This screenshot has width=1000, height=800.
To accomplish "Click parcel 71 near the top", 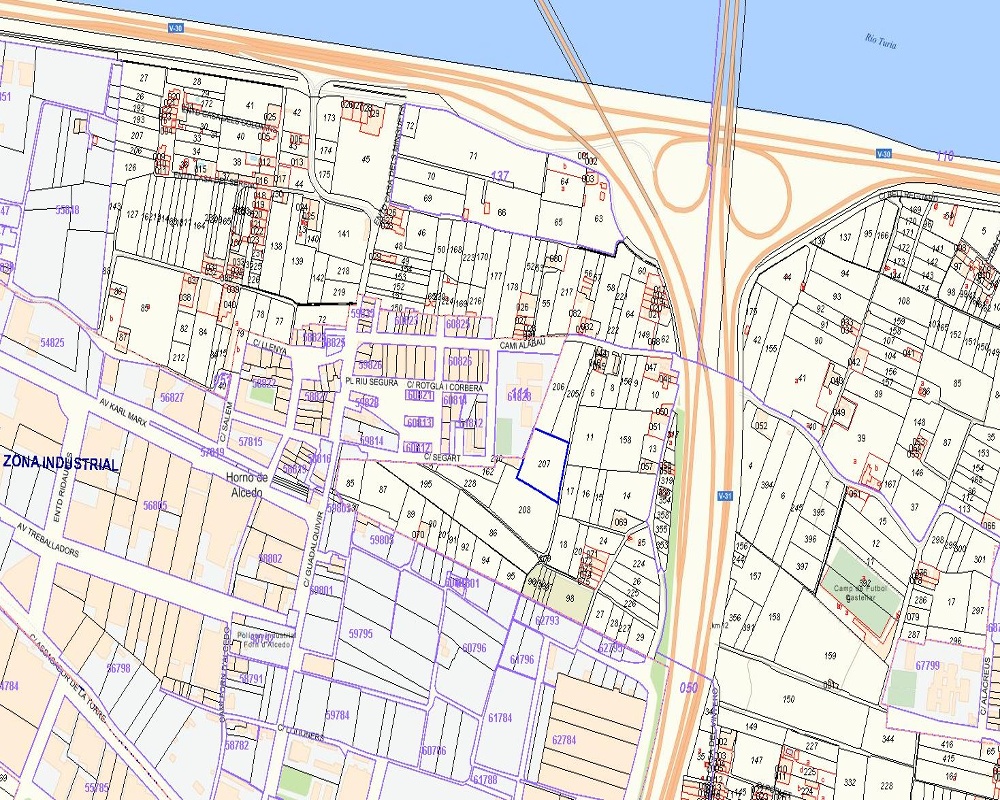I will coord(473,156).
